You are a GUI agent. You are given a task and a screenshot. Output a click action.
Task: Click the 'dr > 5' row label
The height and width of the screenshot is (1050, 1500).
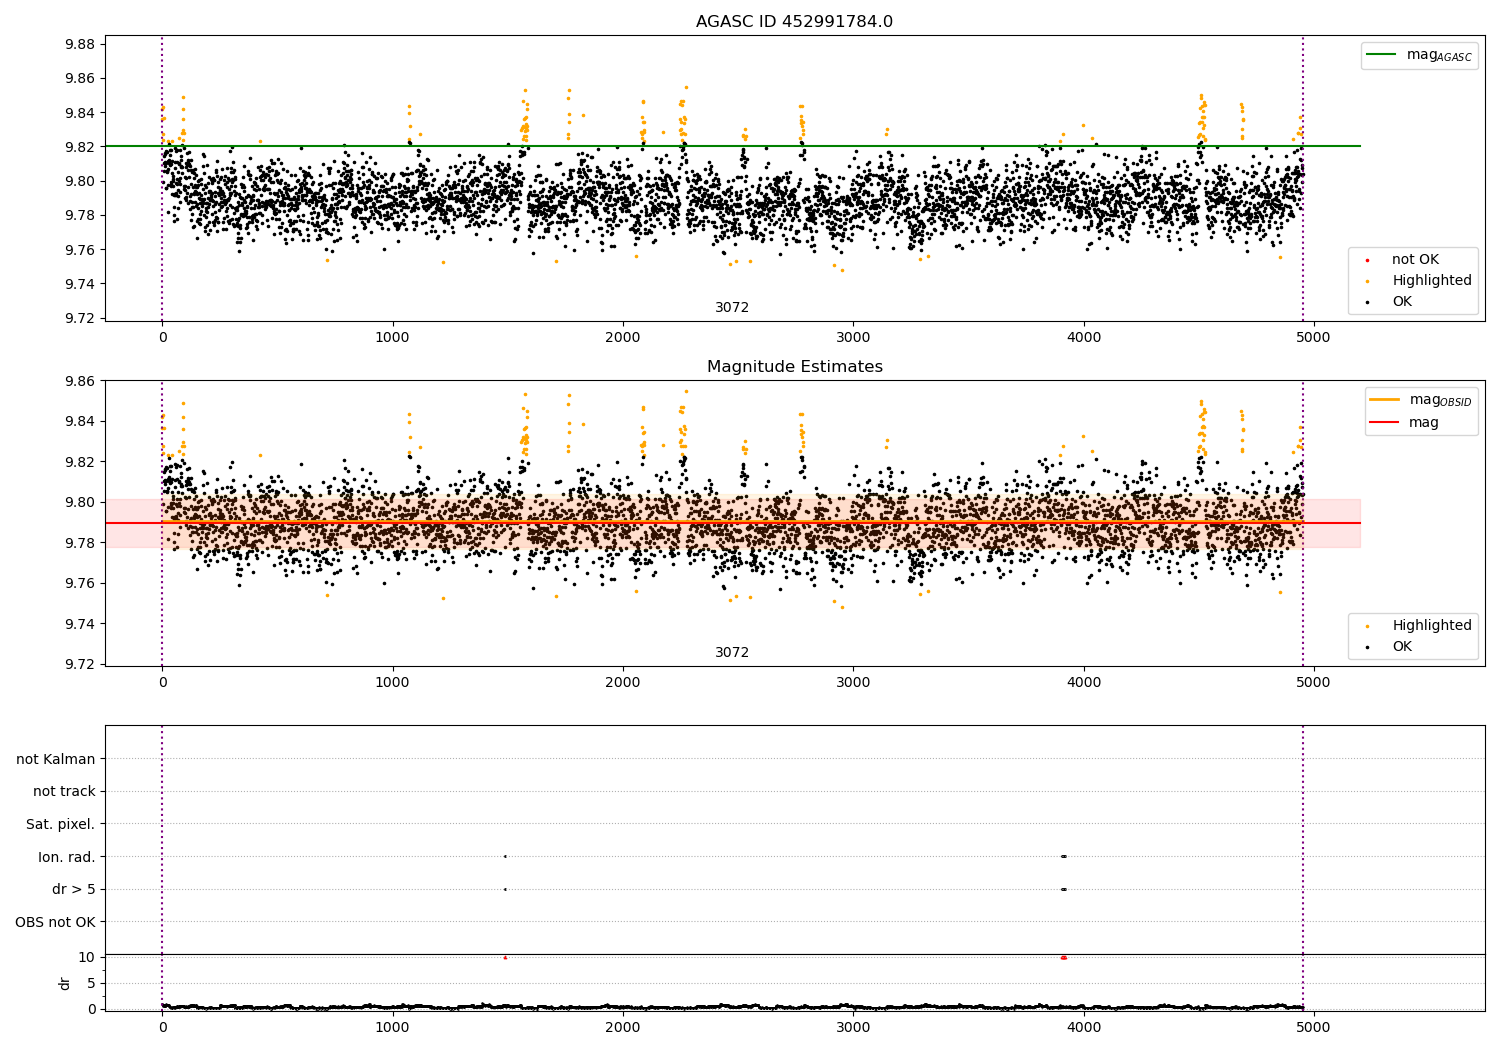coord(74,890)
